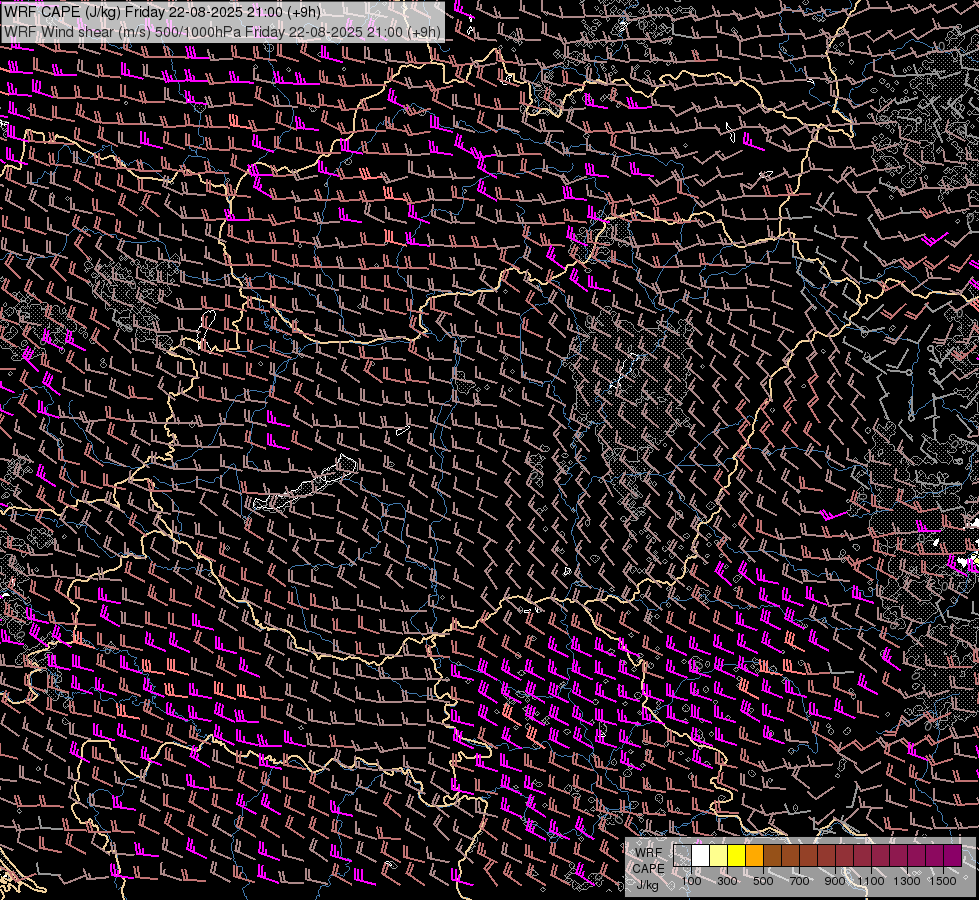Click the 500 legend value

pyautogui.click(x=763, y=881)
